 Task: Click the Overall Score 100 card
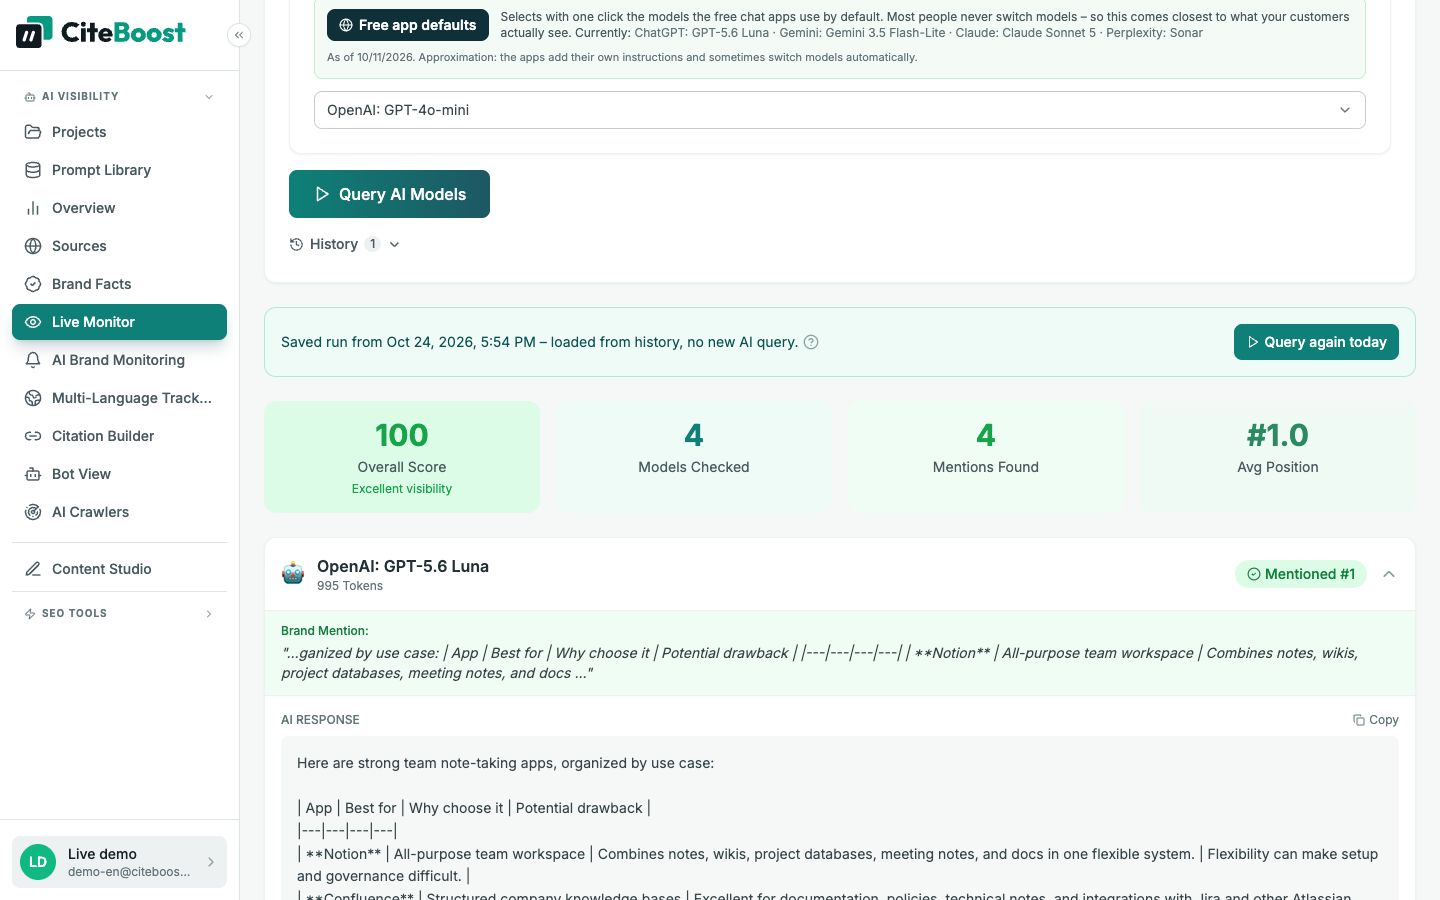click(x=402, y=457)
